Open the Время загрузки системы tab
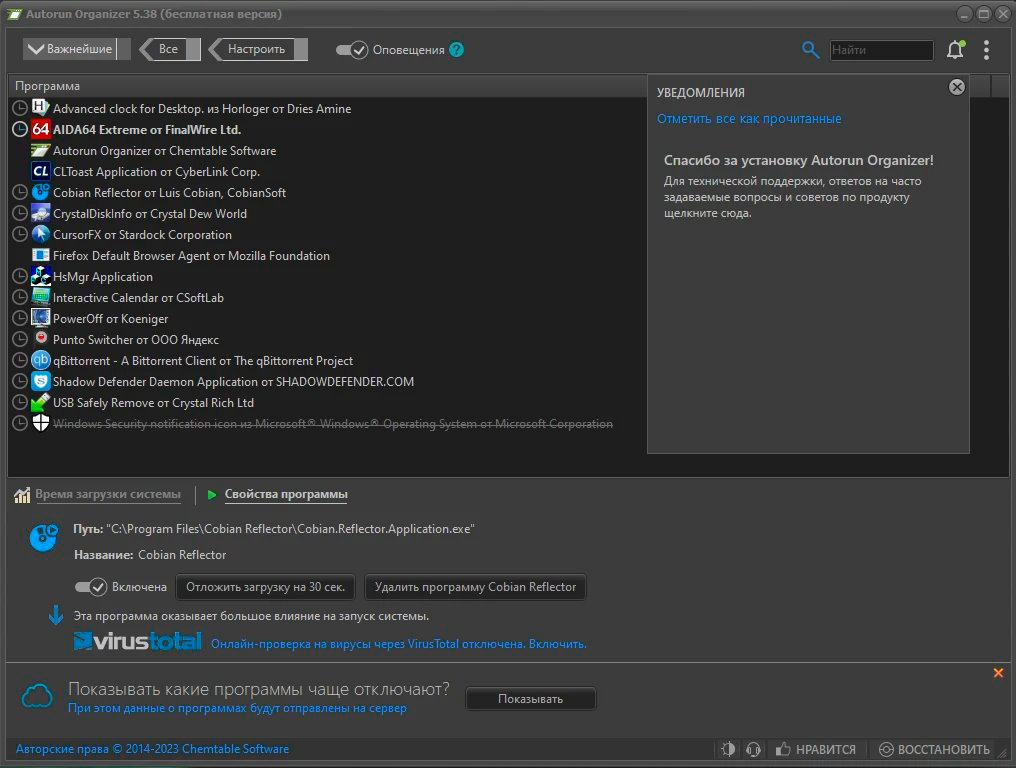 pyautogui.click(x=108, y=494)
